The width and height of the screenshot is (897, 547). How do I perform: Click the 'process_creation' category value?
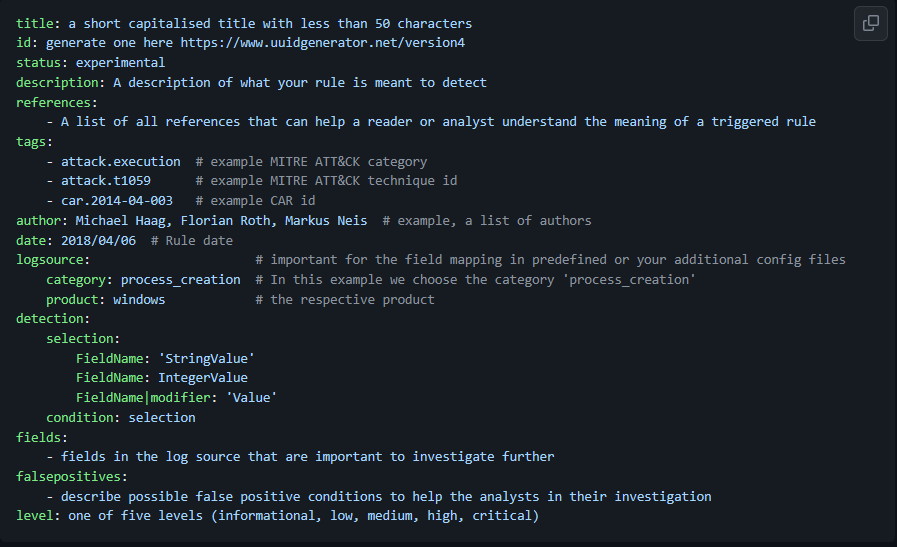pyautogui.click(x=180, y=280)
